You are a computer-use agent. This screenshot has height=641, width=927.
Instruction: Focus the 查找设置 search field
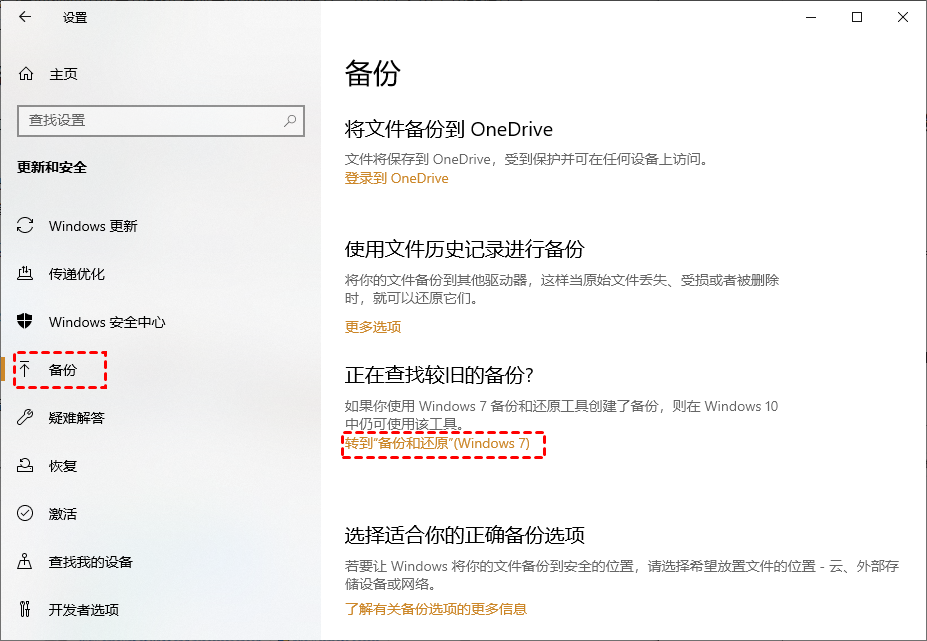pyautogui.click(x=161, y=121)
